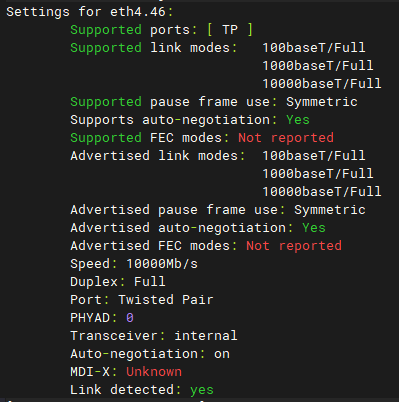Click the 100baseT/Full entry under Supported link modes
The height and width of the screenshot is (402, 399).
(x=314, y=48)
